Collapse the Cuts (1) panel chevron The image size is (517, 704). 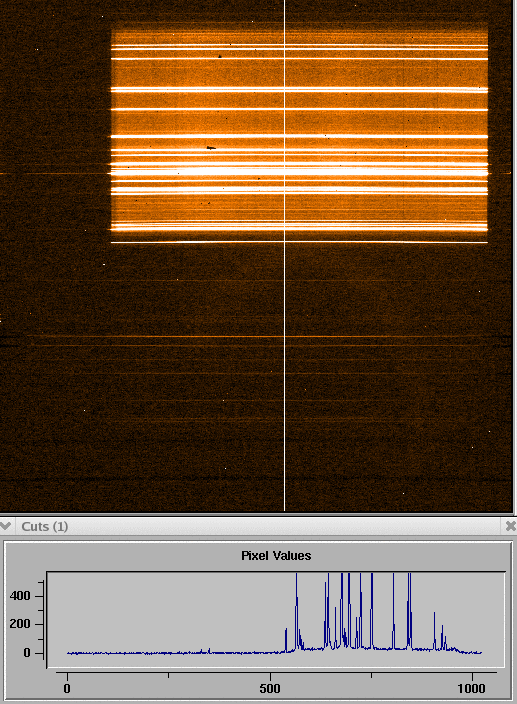(x=6, y=526)
